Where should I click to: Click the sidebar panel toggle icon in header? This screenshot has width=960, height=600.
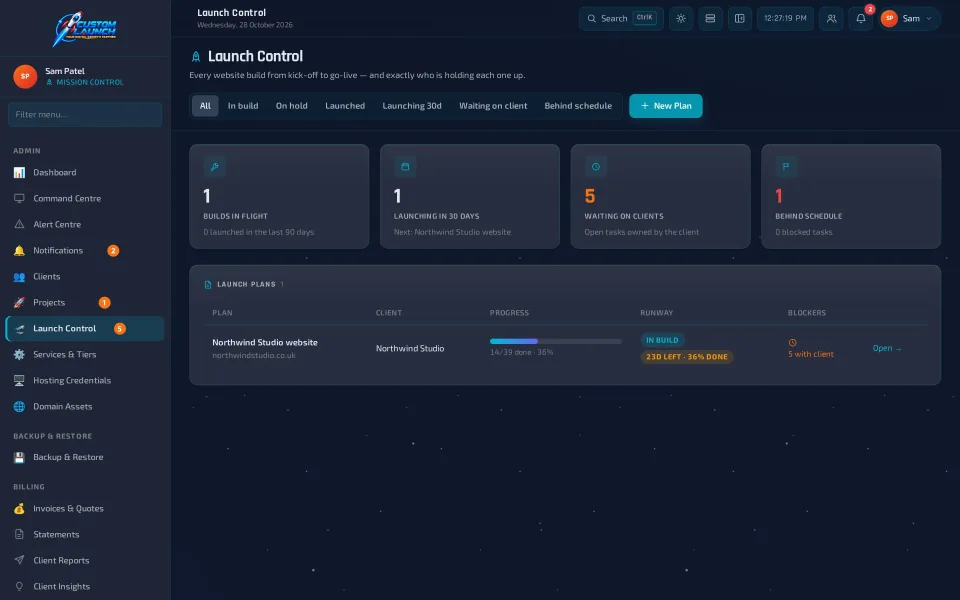pos(740,18)
